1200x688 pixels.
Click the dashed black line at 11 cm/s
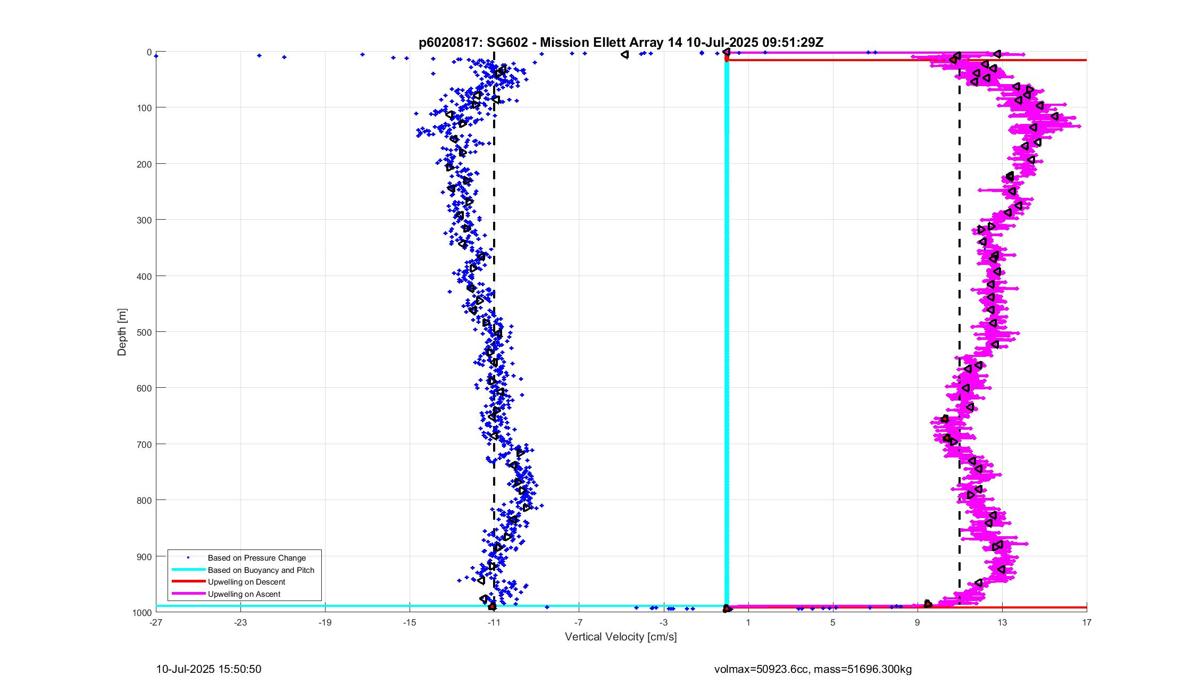[960, 330]
